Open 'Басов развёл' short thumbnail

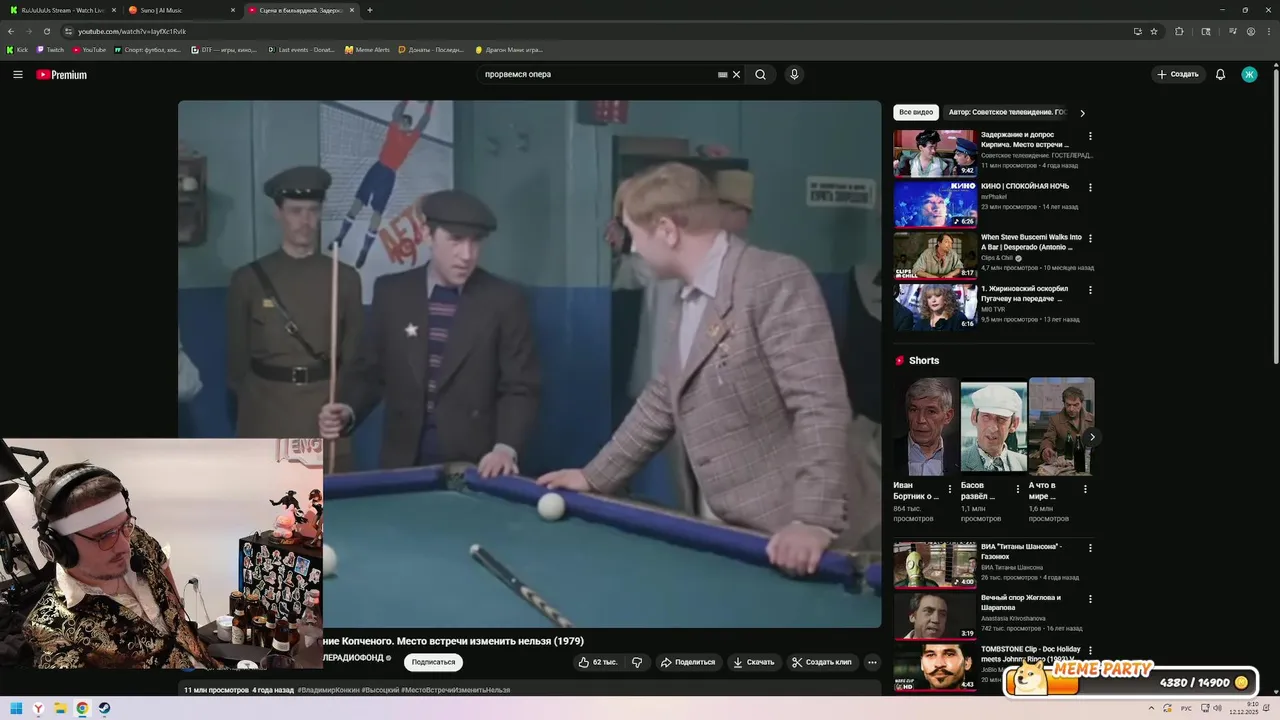coord(994,426)
